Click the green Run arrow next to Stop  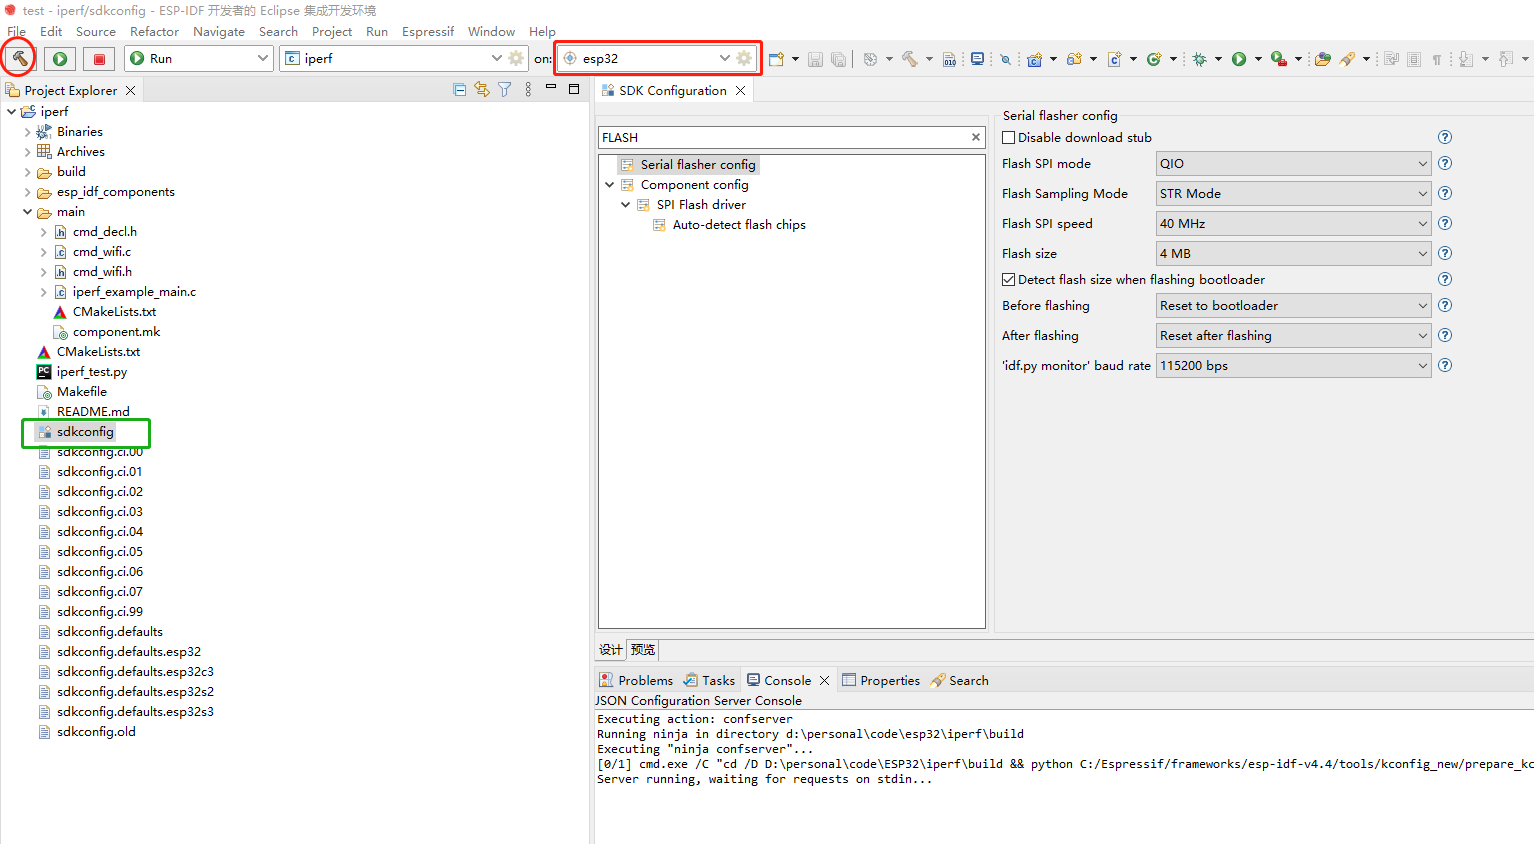click(59, 58)
